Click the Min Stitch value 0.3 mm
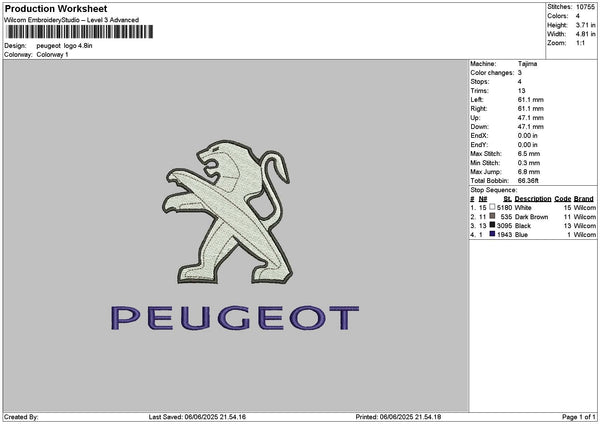The height and width of the screenshot is (424, 600). click(x=529, y=163)
